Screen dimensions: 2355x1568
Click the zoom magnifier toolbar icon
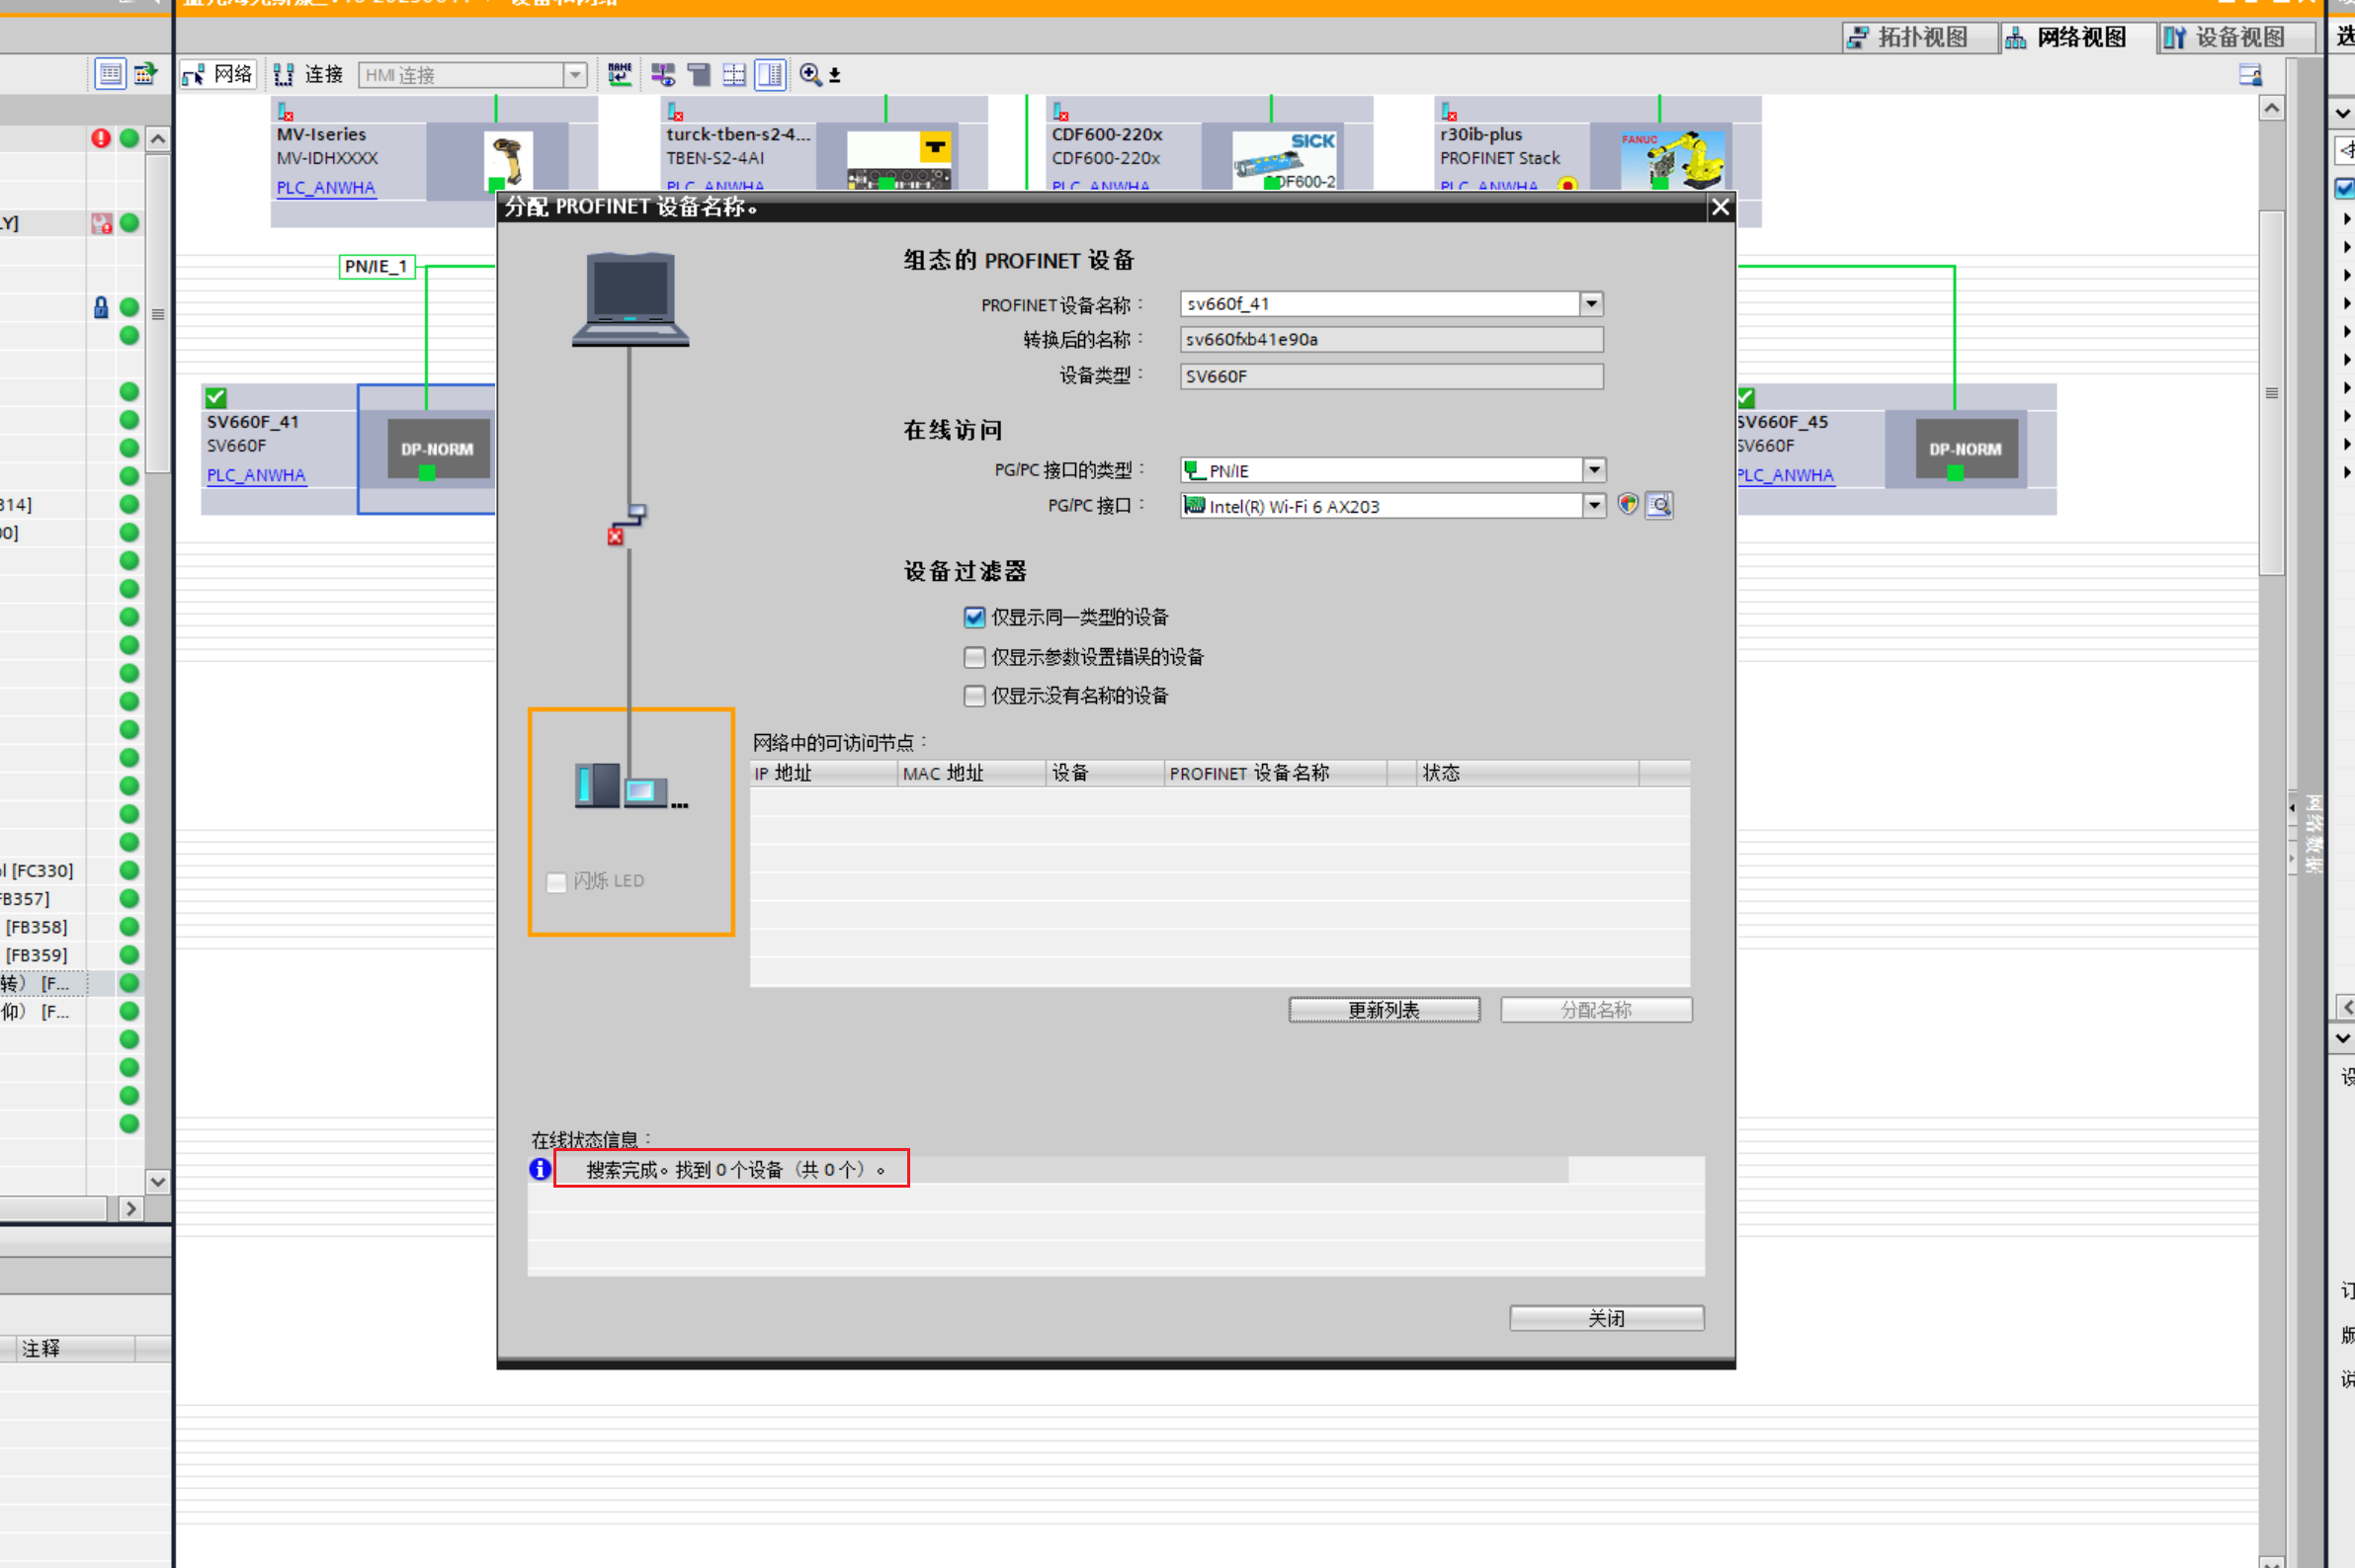810,75
